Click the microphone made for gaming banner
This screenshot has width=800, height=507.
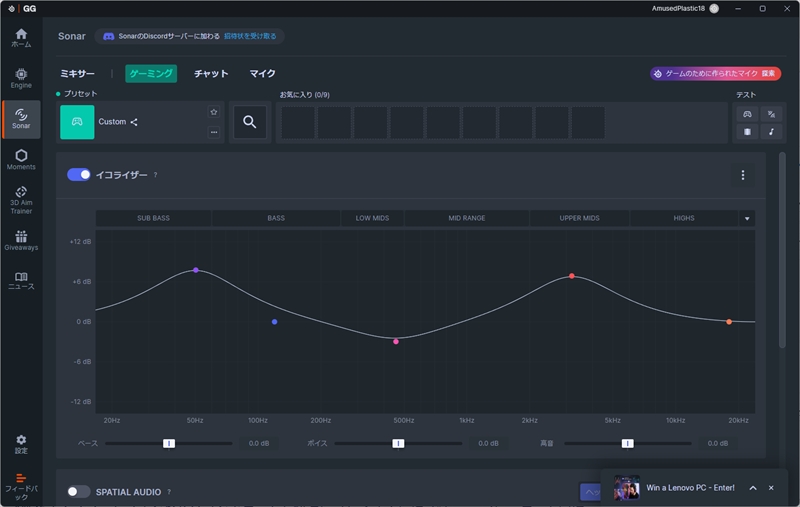(x=714, y=74)
